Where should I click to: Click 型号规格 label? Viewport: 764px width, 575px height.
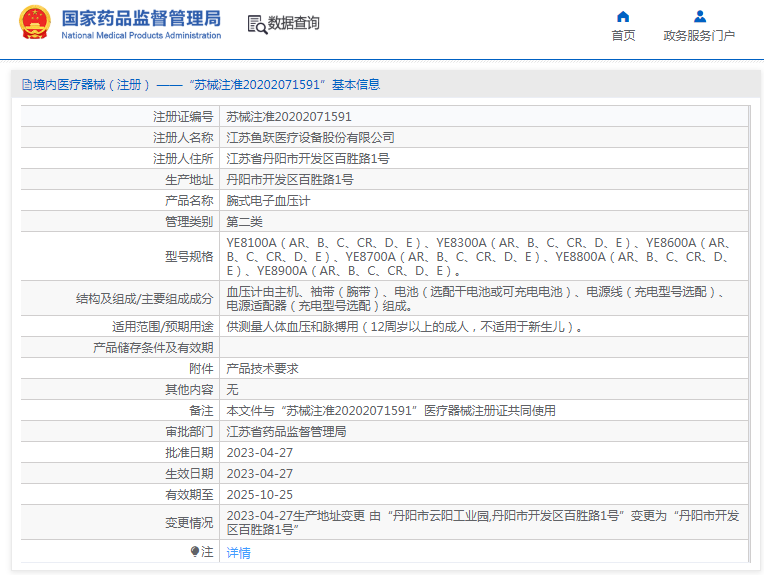click(189, 256)
